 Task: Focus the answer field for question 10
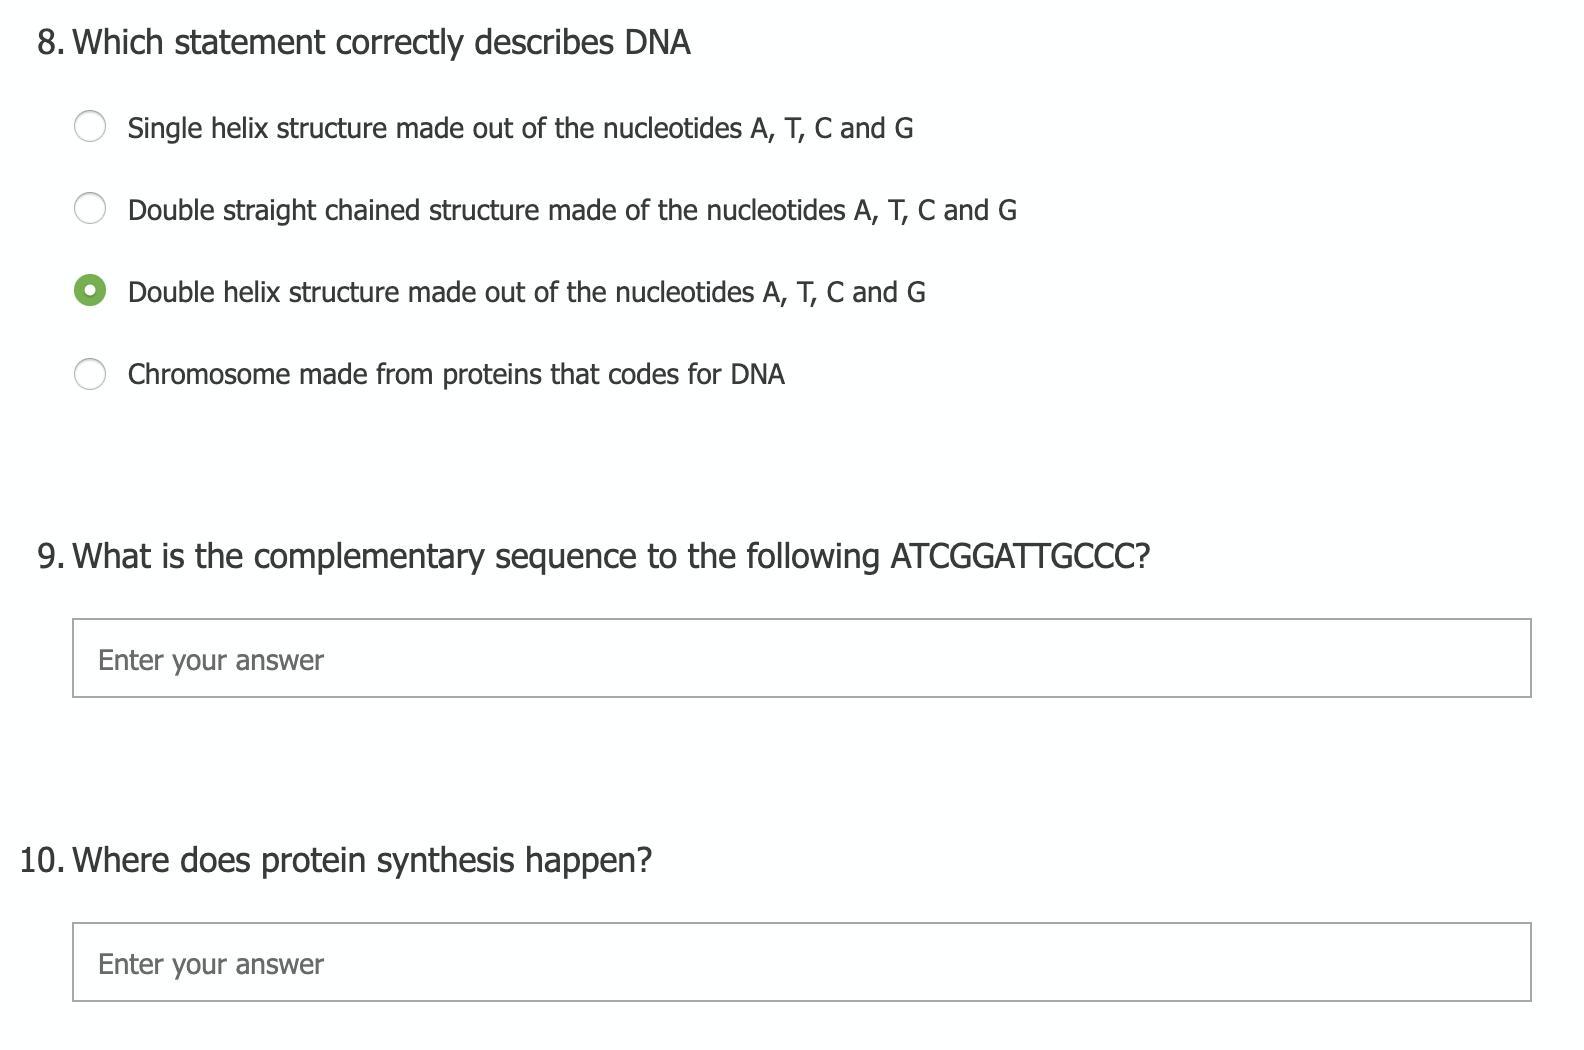coord(801,962)
